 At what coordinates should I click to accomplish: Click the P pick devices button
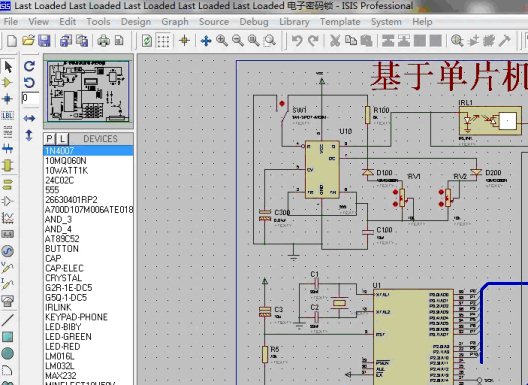[50, 139]
